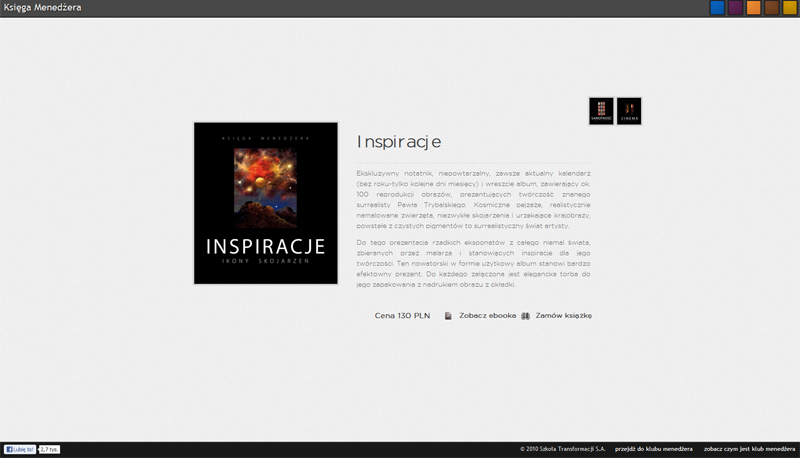The image size is (800, 458).
Task: Open the Samotność book thumbnail
Action: click(x=601, y=111)
